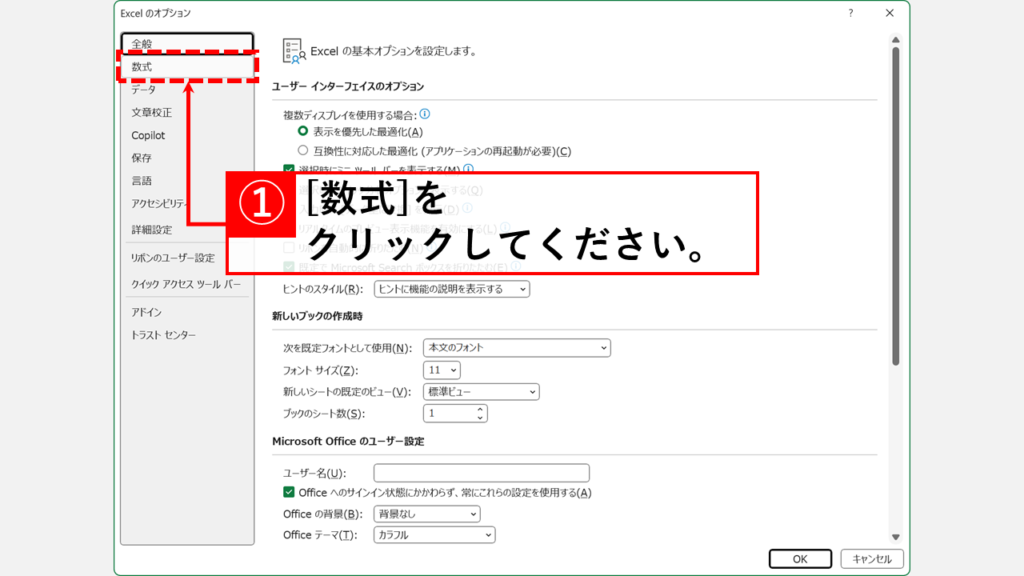Click the vertical scrollbar thumb
Viewport: 1024px width, 576px height.
(895, 206)
